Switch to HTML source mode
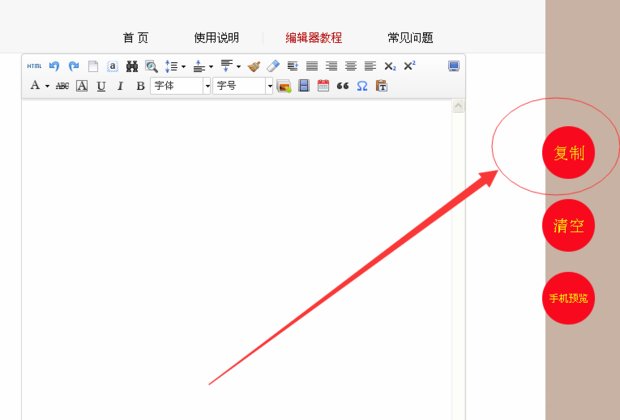This screenshot has height=420, width=620. pos(34,66)
